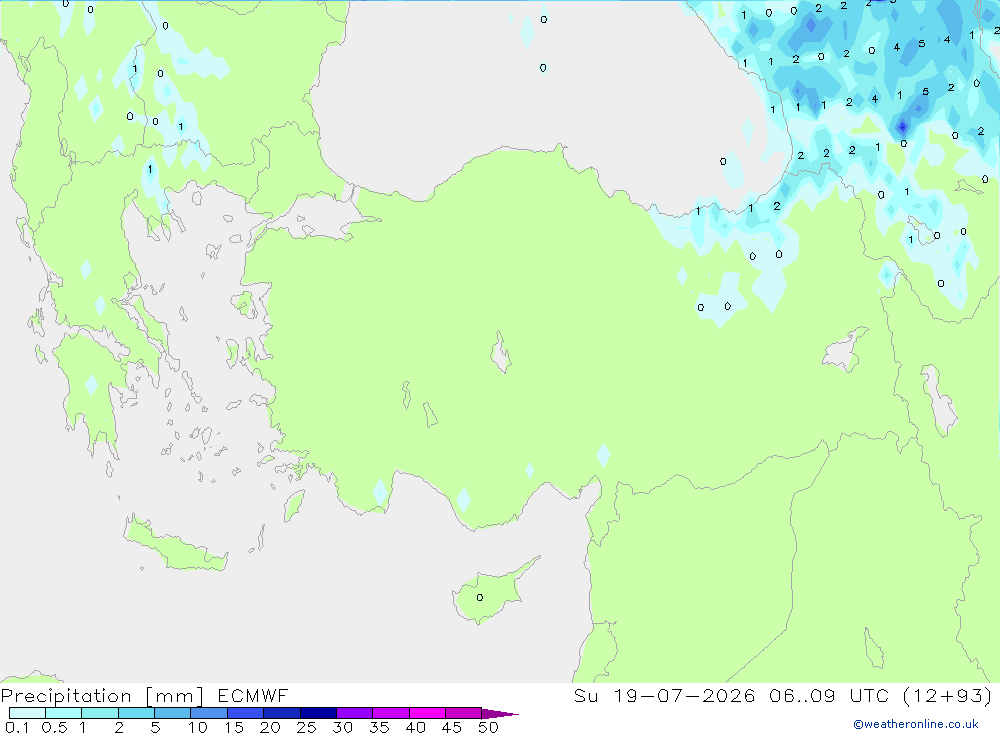Click the 45–50 mm legend color swatch
Screen dimensions: 1000x733
coord(464,713)
